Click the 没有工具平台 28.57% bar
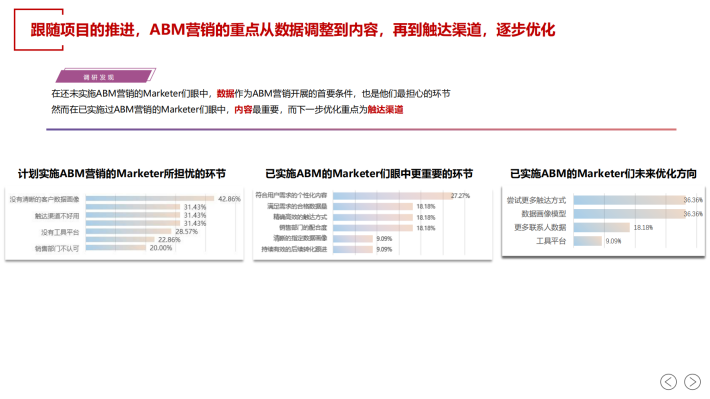The image size is (710, 399). coord(129,231)
